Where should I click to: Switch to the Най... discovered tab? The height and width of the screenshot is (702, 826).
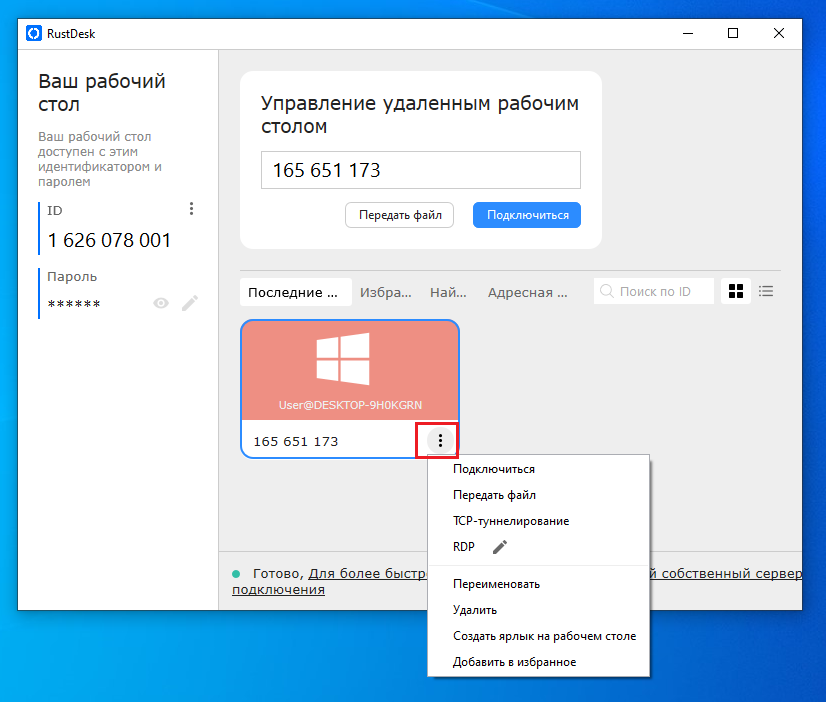(x=448, y=292)
